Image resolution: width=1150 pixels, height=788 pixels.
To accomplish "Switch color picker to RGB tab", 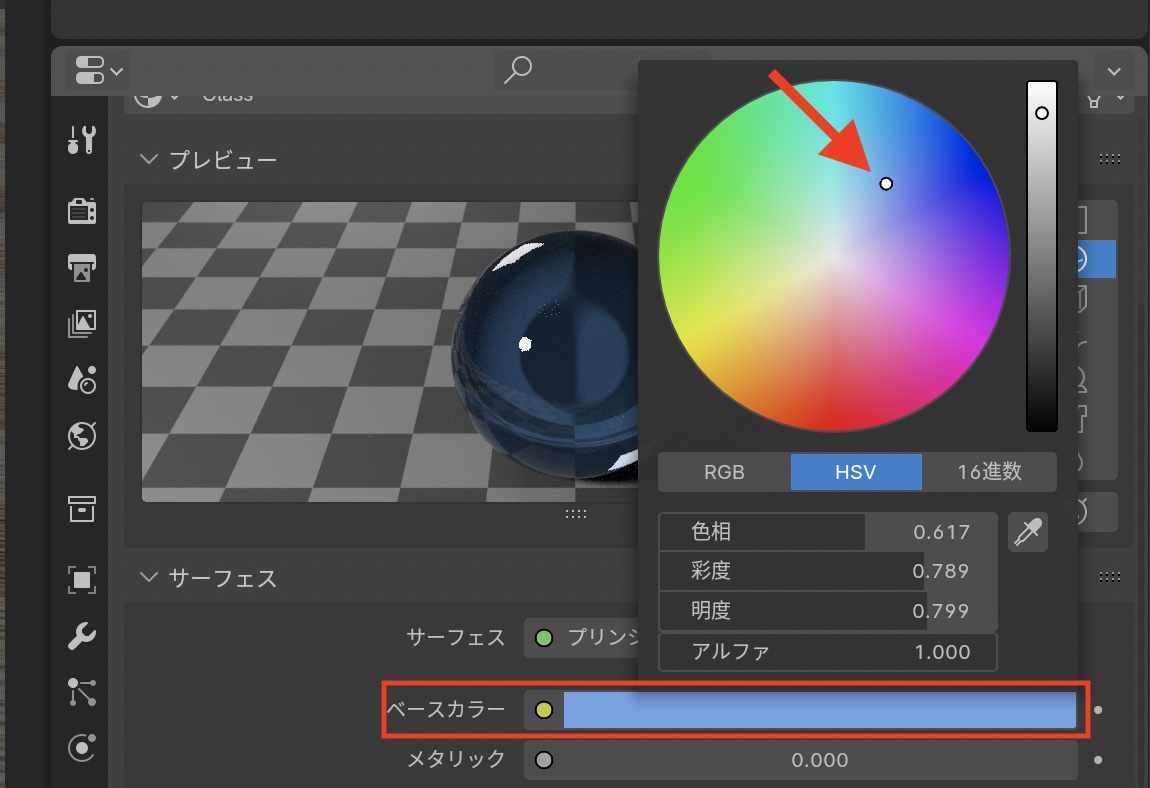I will click(x=724, y=472).
